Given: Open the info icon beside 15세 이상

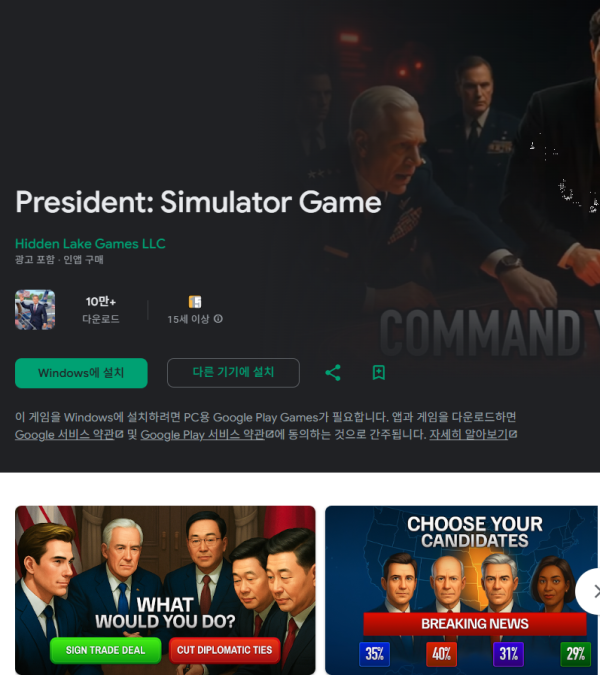Looking at the screenshot, I should pyautogui.click(x=218, y=319).
